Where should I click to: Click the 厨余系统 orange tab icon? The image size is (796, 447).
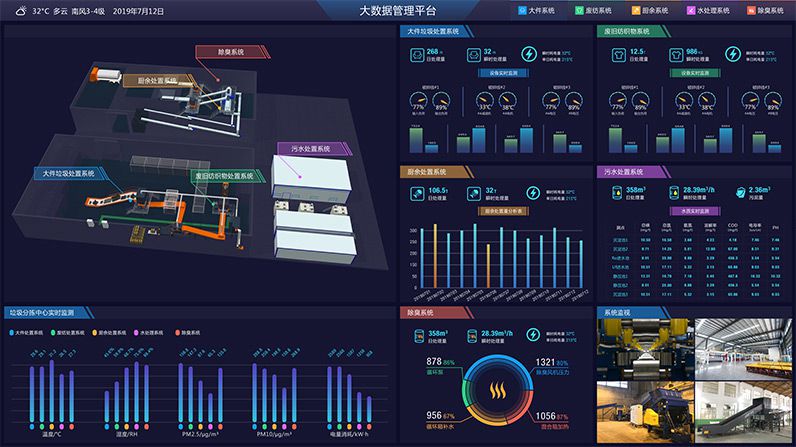point(636,10)
